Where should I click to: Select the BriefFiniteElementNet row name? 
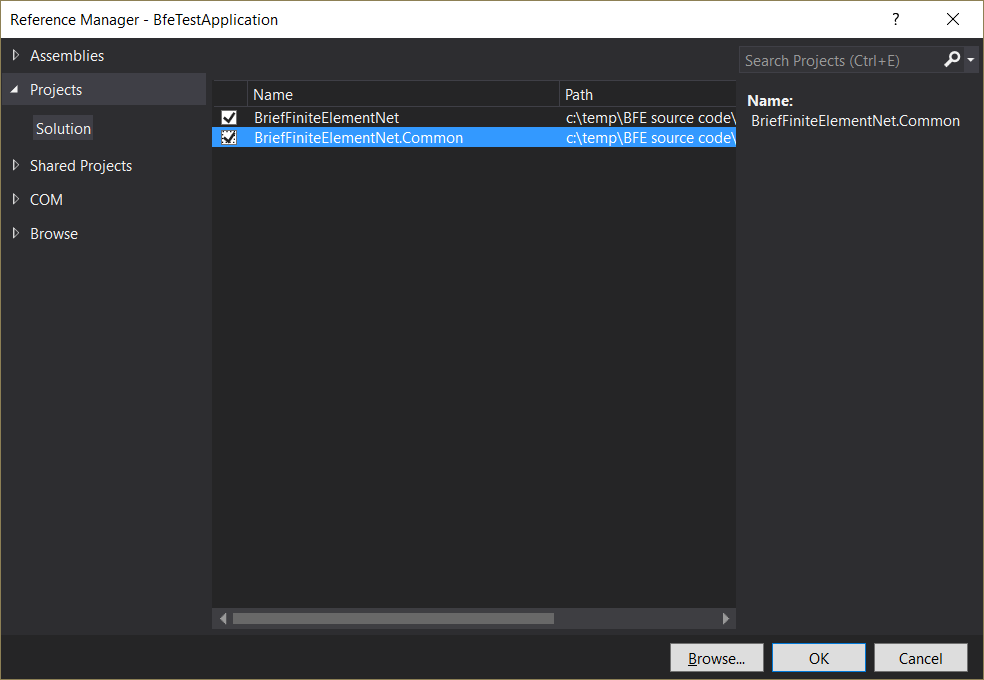pyautogui.click(x=326, y=117)
